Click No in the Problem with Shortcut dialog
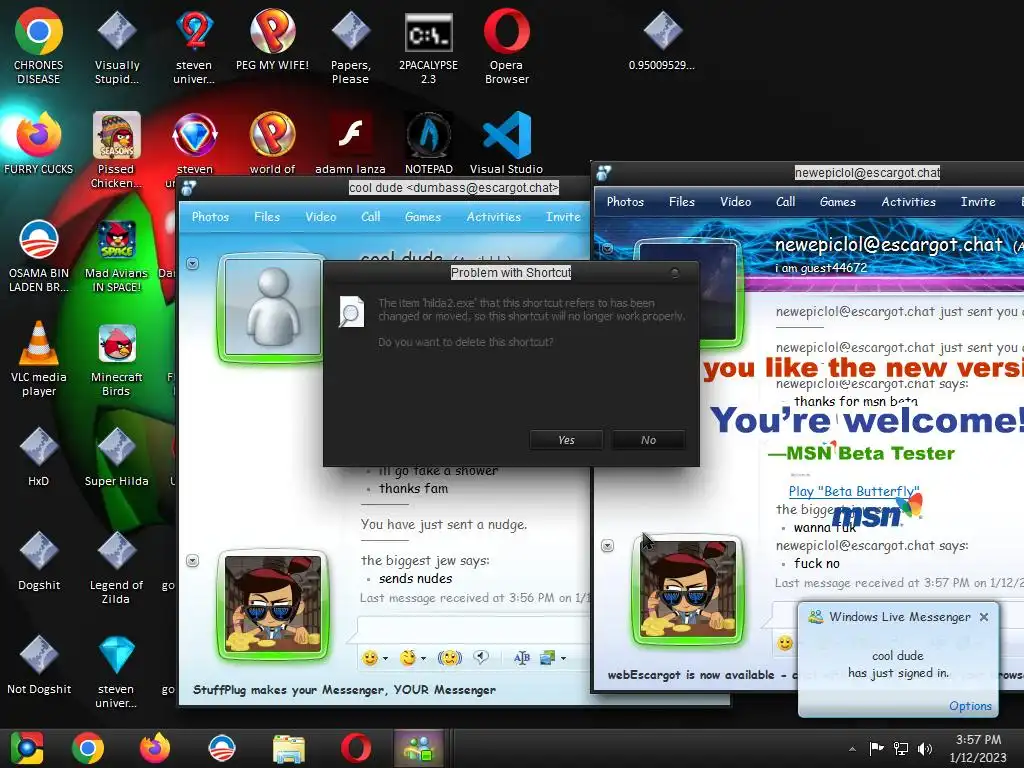 click(x=648, y=440)
